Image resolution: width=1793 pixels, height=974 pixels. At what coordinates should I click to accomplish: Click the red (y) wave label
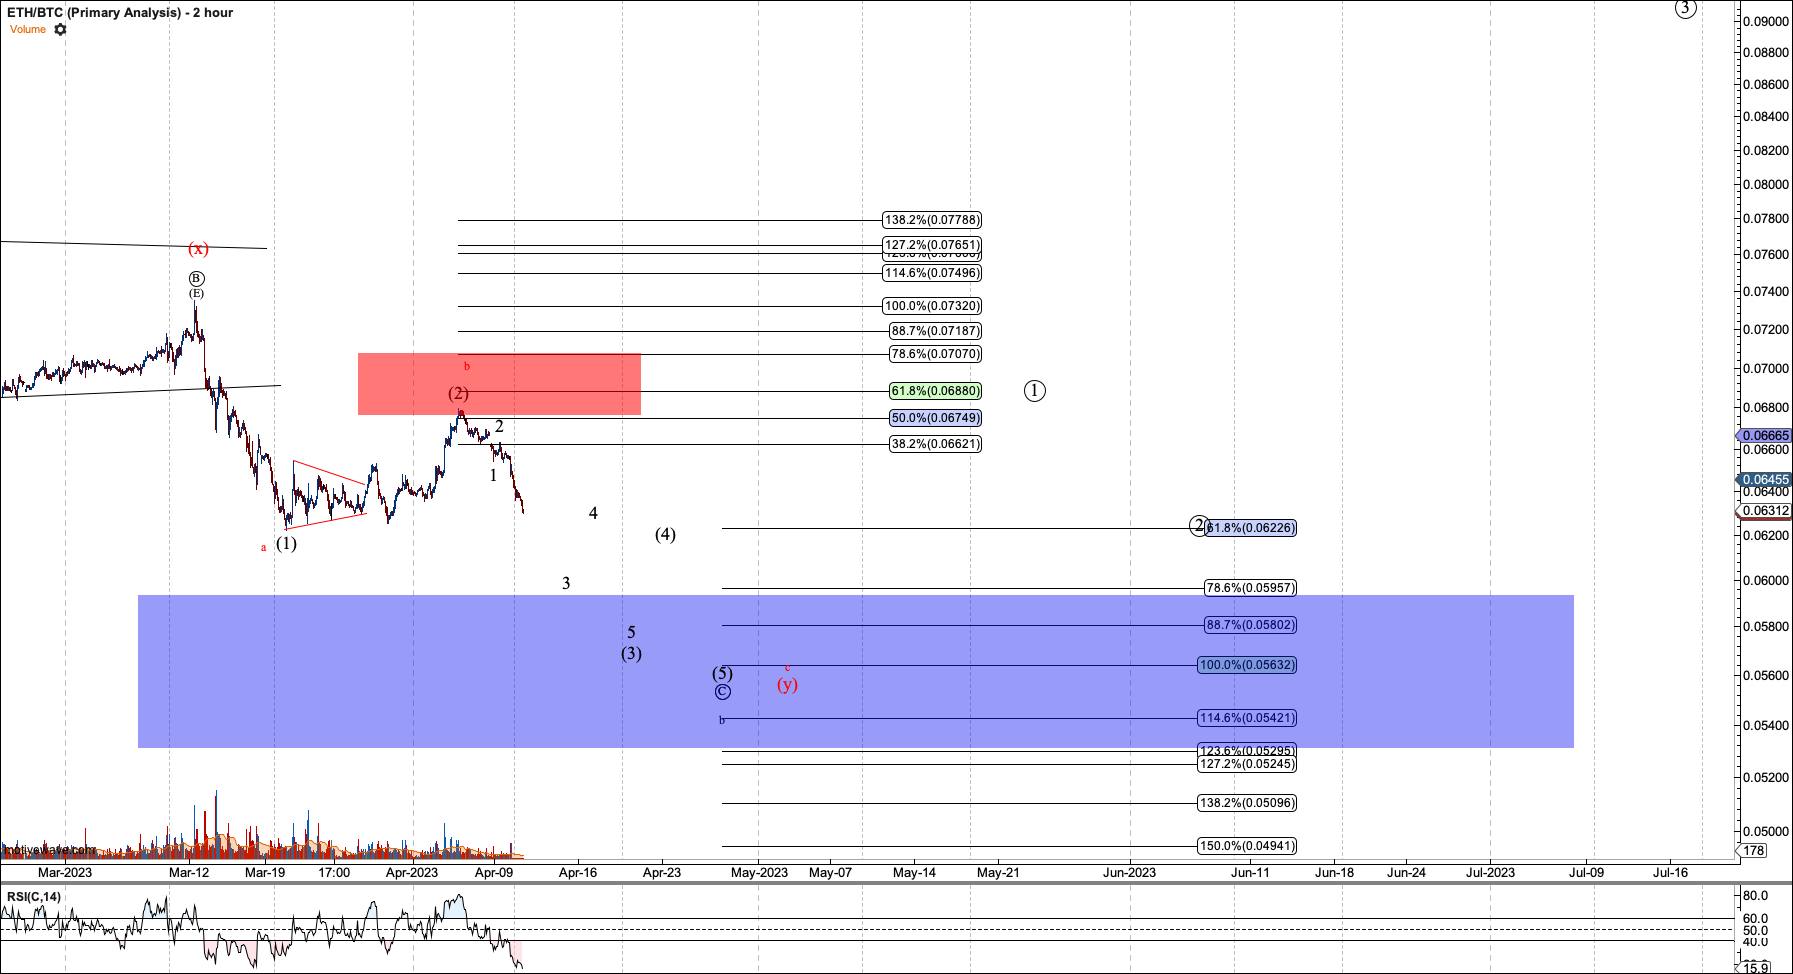tap(787, 685)
